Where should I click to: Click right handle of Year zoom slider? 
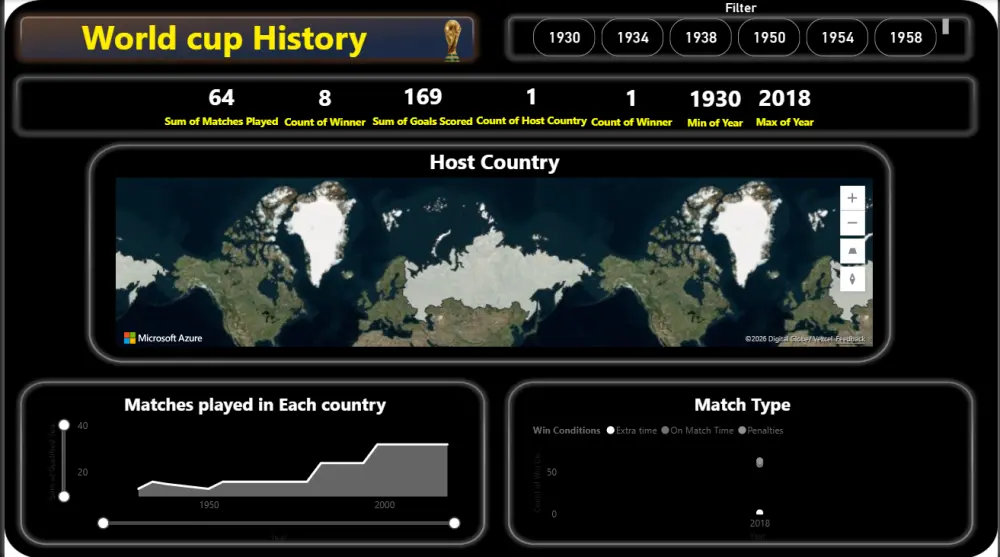pyautogui.click(x=454, y=523)
